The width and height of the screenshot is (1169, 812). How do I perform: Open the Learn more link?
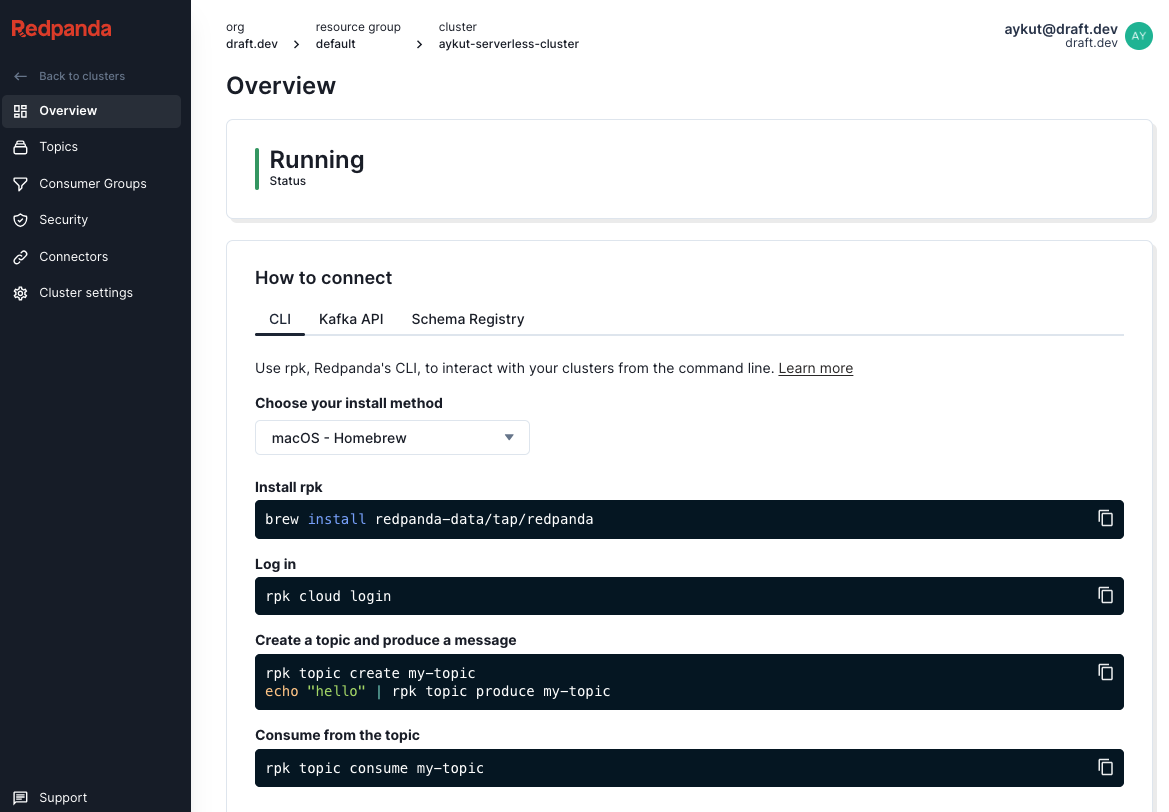pos(816,368)
